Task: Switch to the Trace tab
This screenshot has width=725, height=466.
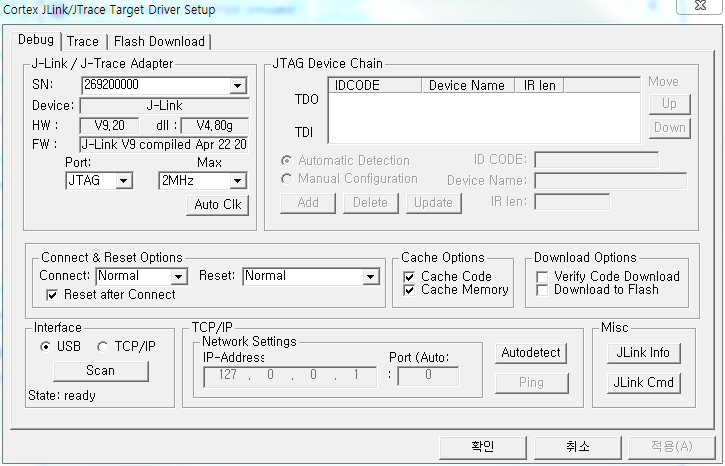Action: [x=83, y=42]
